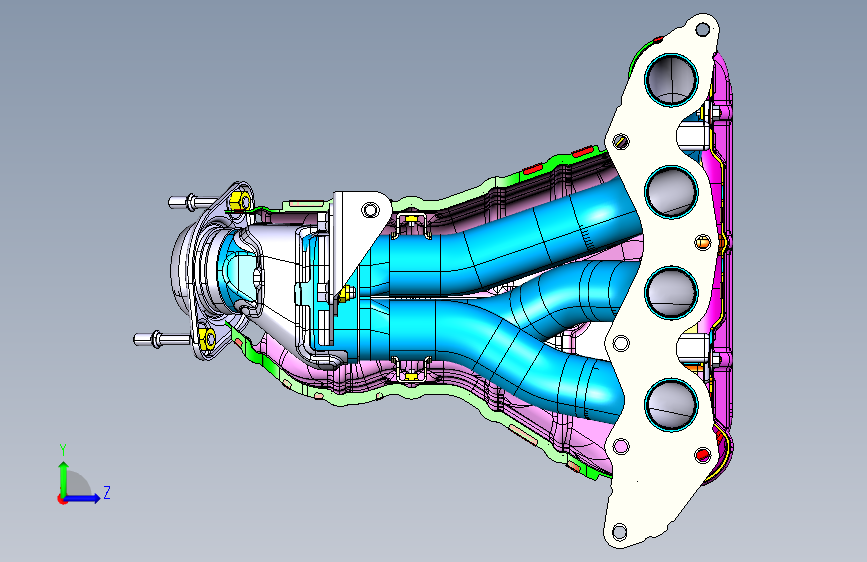867x562 pixels.
Task: Select the lower yellow nut on the outlet flange
Action: [x=208, y=337]
